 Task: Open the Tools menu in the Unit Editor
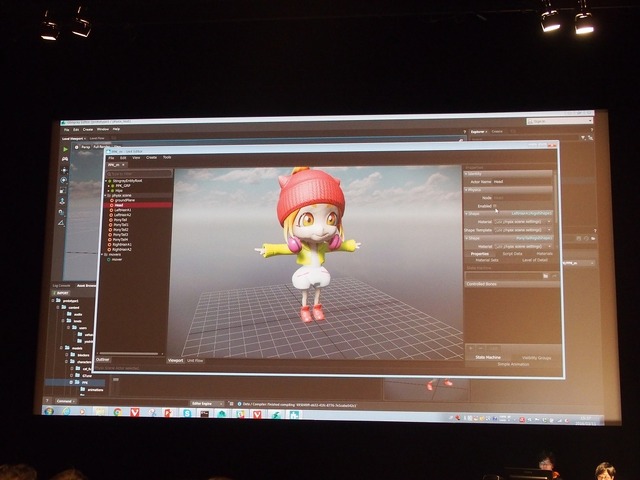(x=167, y=158)
